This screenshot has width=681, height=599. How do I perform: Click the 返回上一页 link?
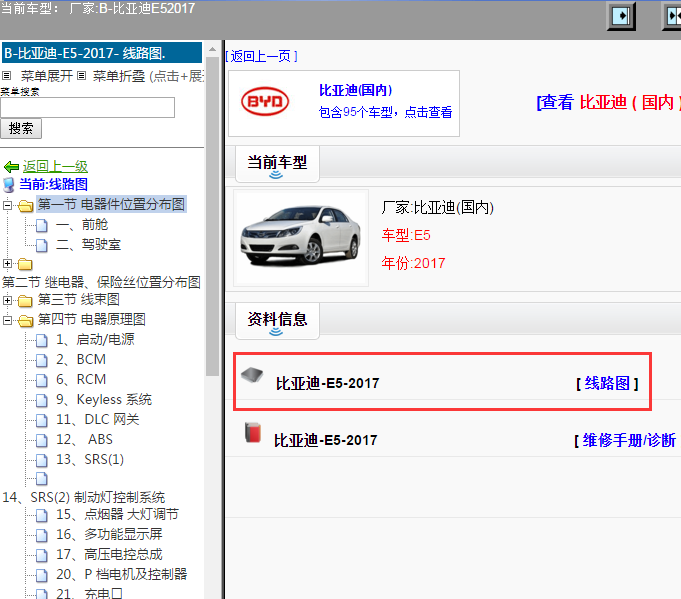click(261, 56)
